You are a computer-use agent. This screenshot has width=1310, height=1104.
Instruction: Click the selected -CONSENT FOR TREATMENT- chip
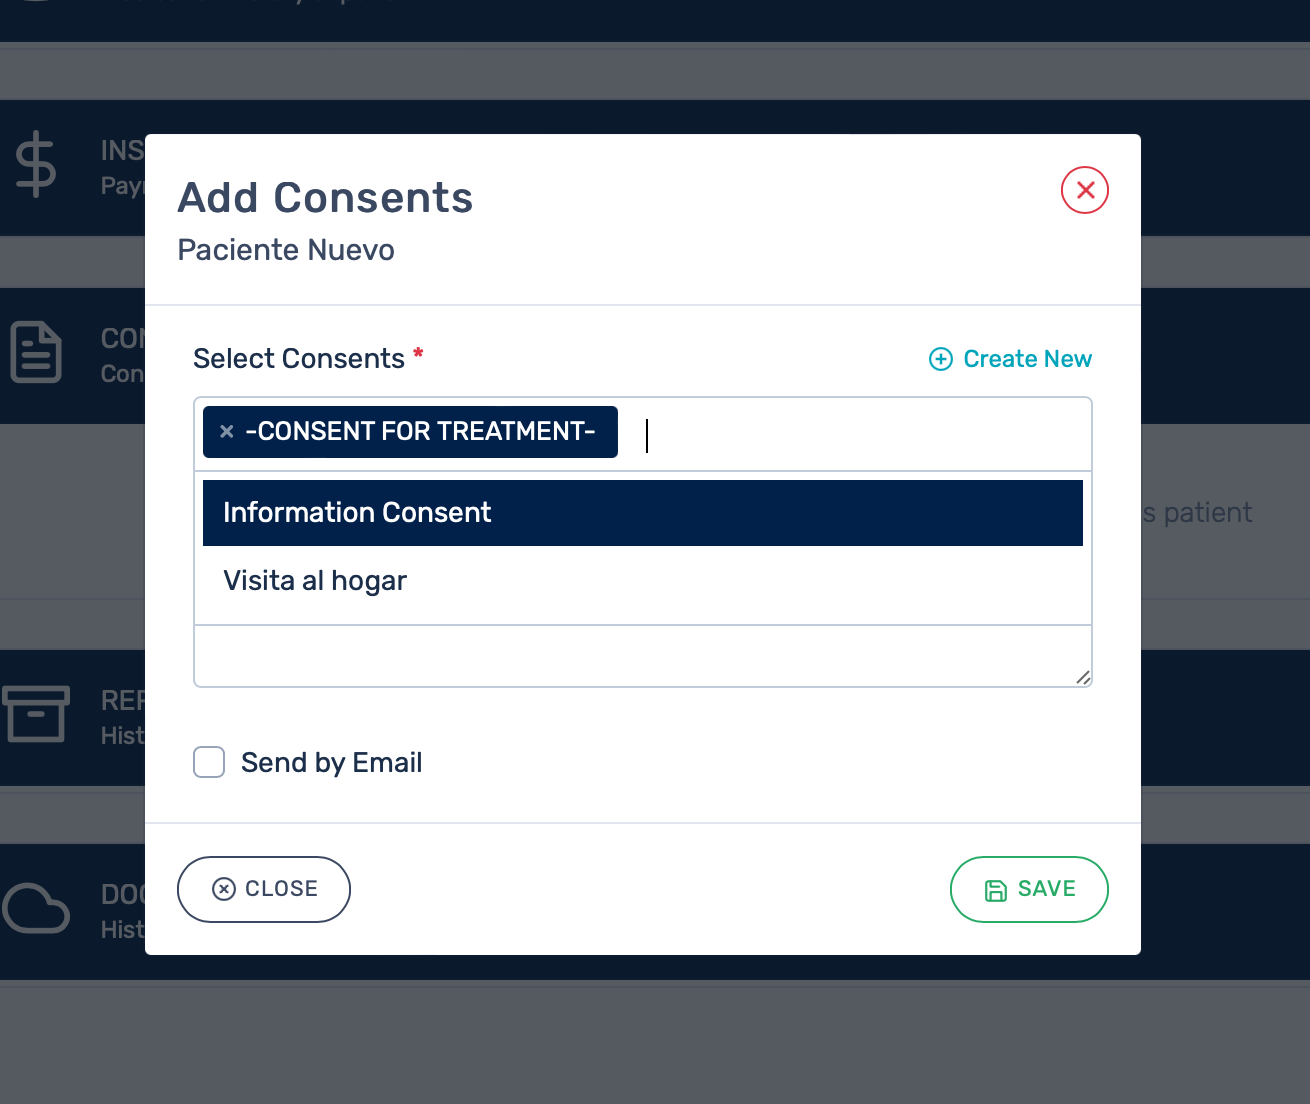pyautogui.click(x=420, y=431)
